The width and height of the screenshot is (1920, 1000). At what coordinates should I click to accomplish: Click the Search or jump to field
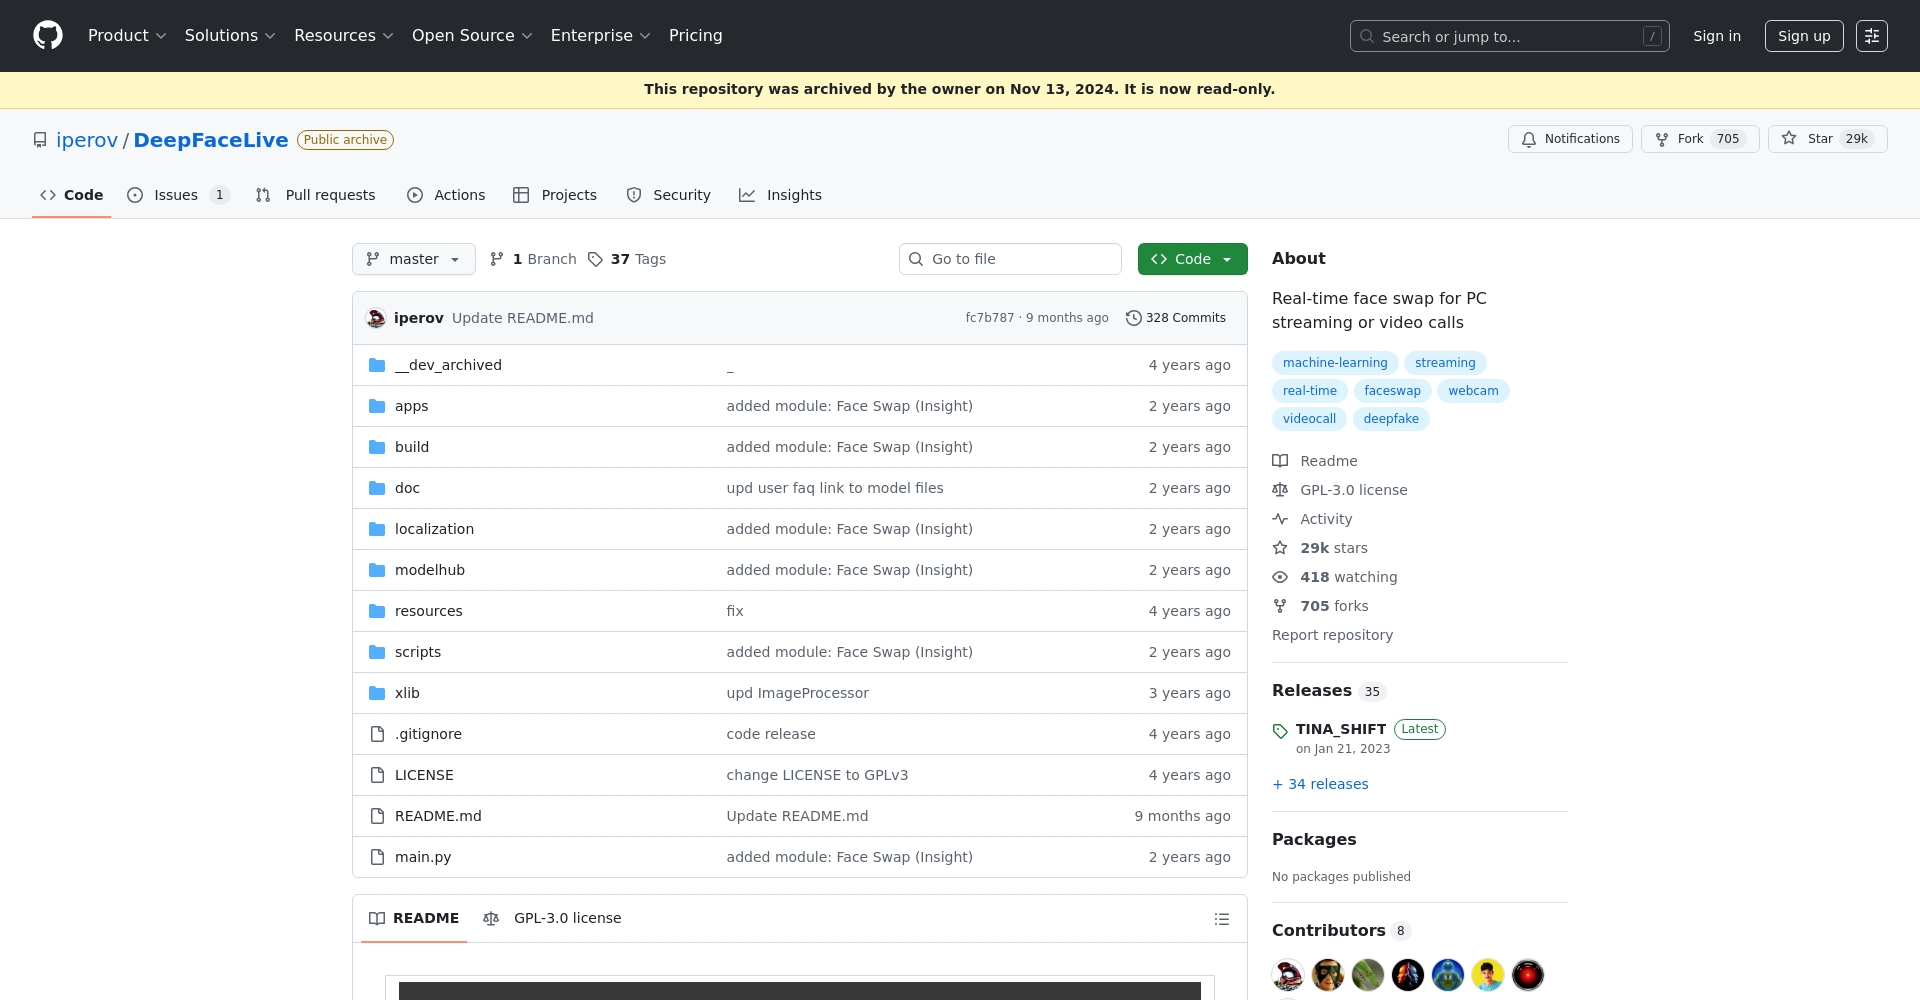[1510, 36]
